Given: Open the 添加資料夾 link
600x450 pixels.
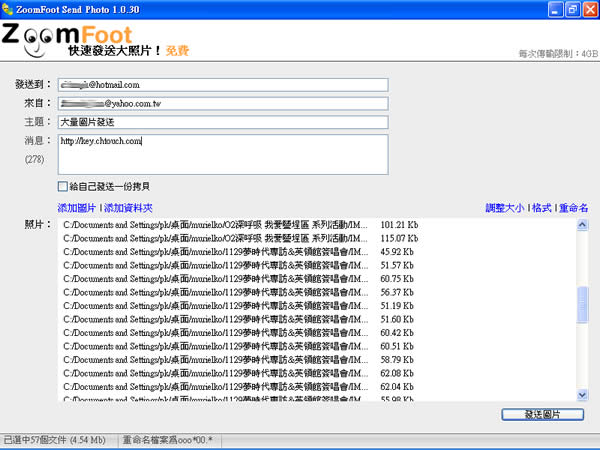Looking at the screenshot, I should pos(128,208).
